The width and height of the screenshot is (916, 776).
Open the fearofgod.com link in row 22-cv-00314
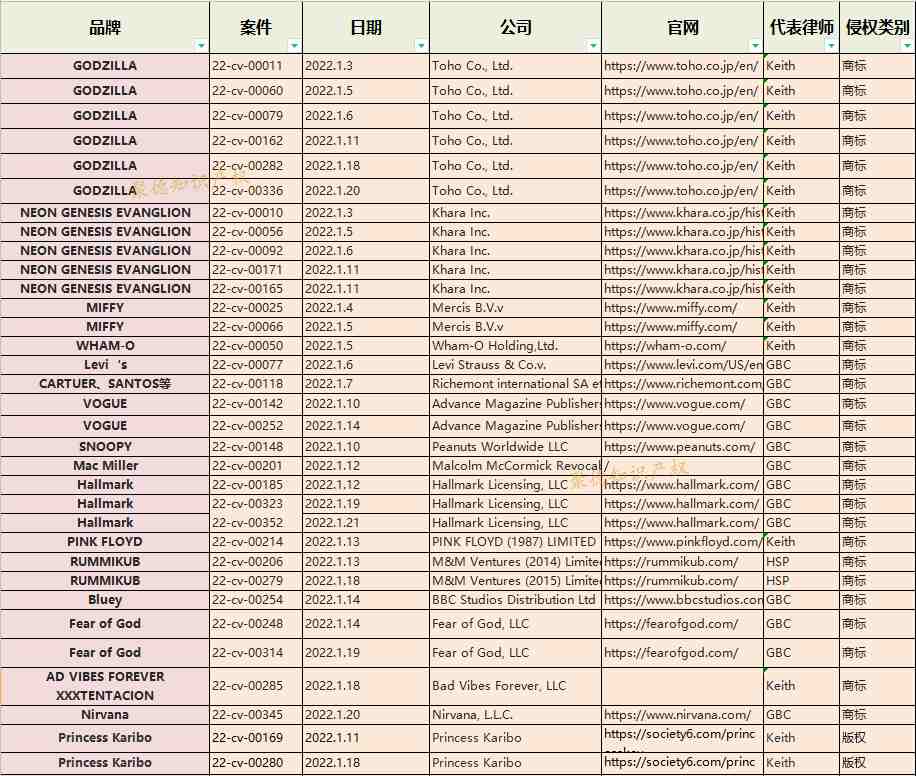point(671,653)
